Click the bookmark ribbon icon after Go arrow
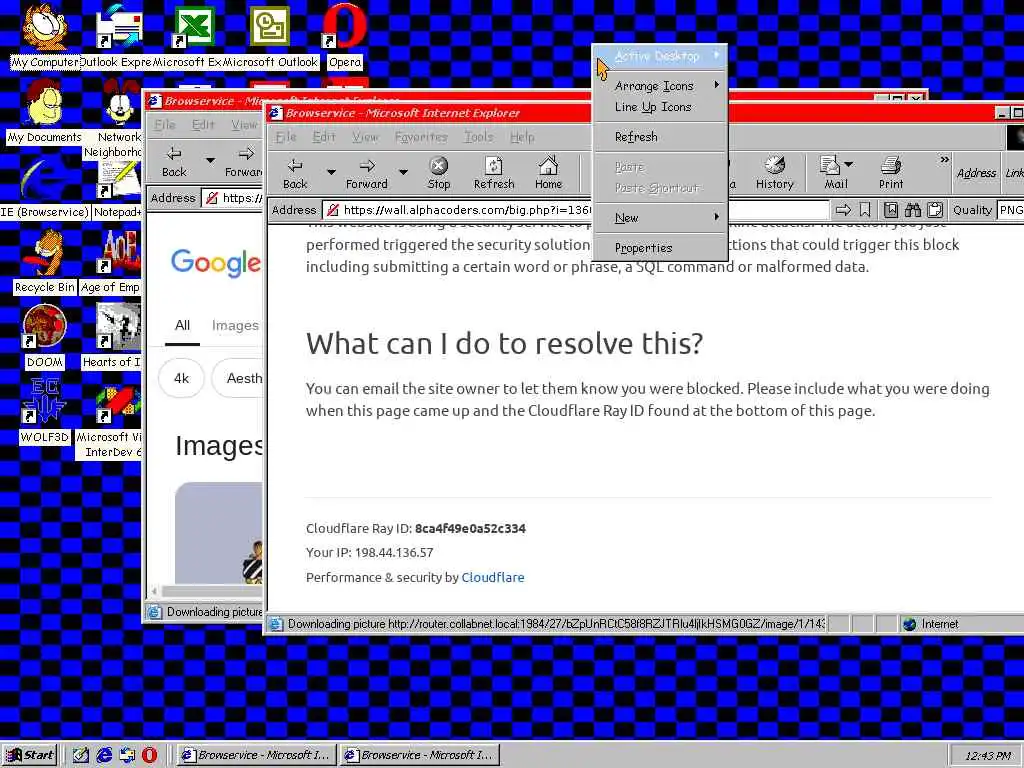 865,210
